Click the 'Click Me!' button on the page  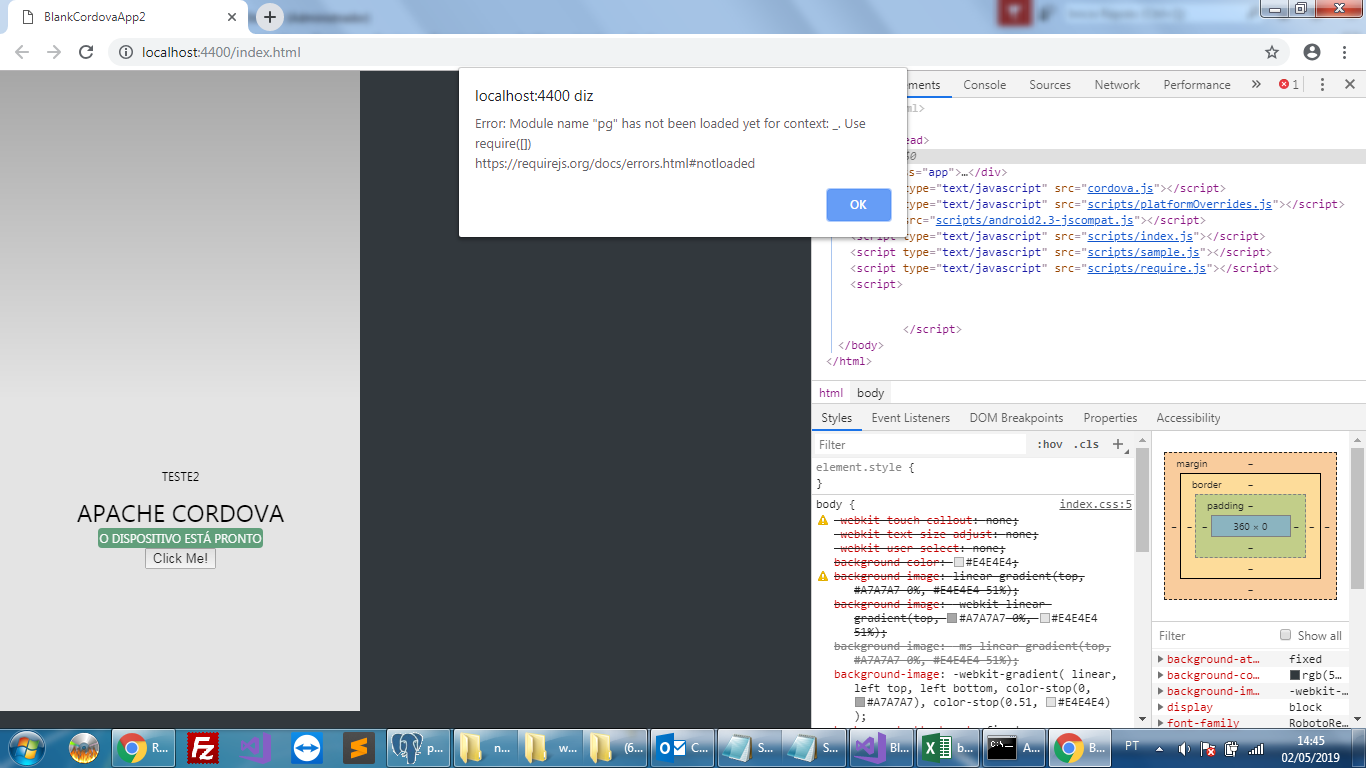(180, 559)
